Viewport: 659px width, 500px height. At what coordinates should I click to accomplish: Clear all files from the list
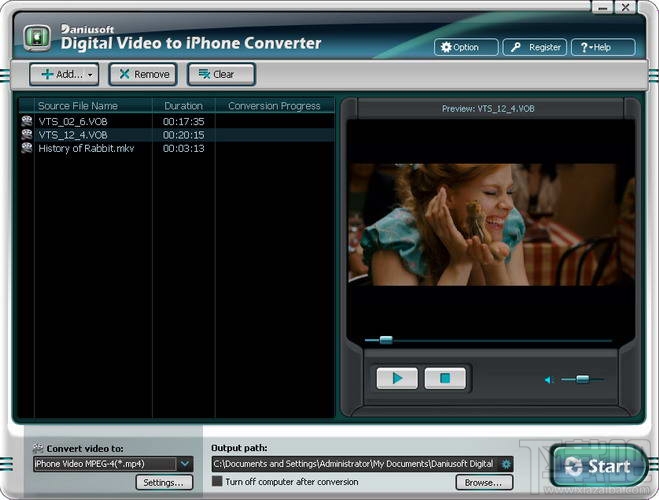(220, 74)
